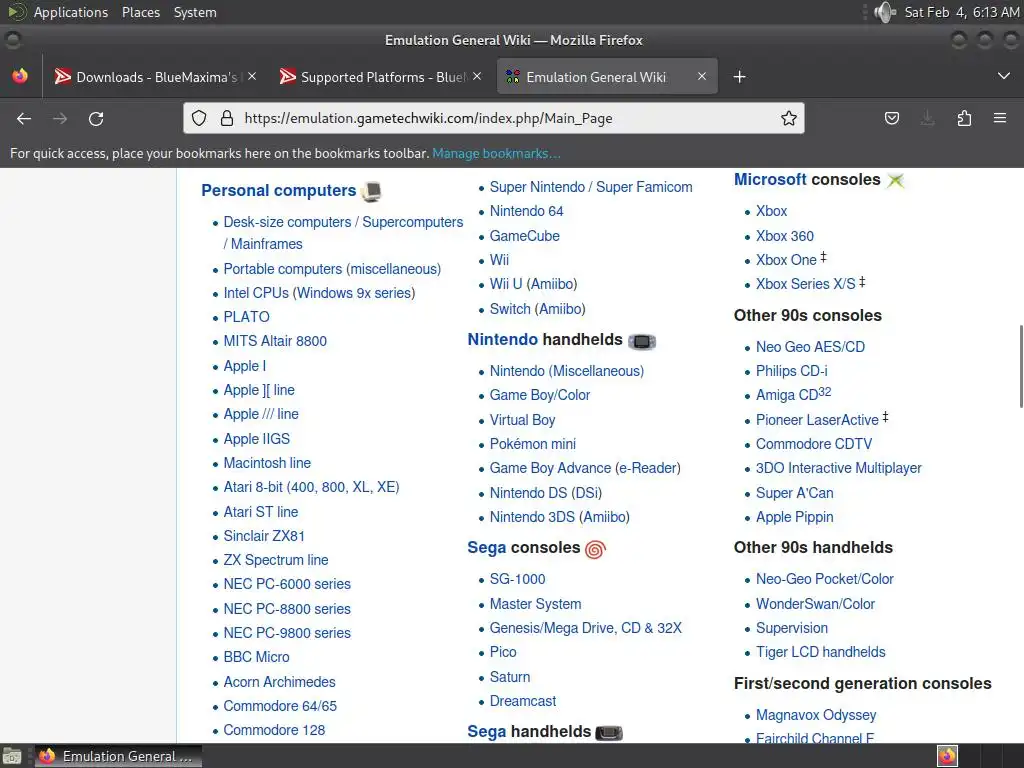Open the Macintosh line link
The width and height of the screenshot is (1024, 768).
click(267, 463)
